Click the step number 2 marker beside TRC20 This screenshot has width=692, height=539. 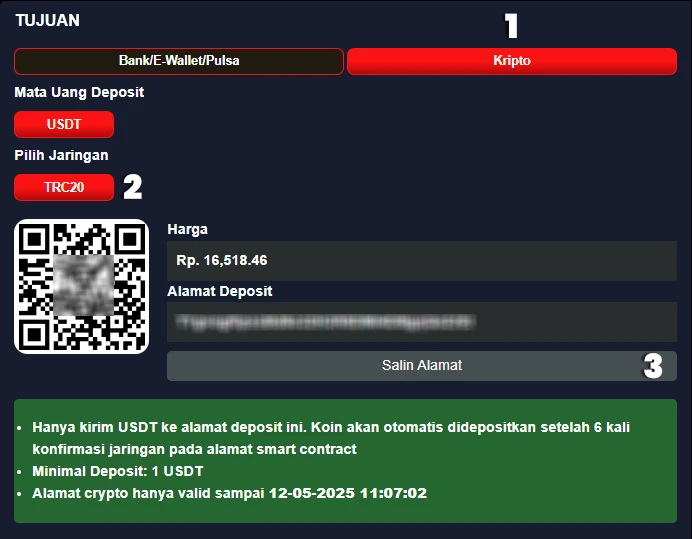[x=132, y=187]
